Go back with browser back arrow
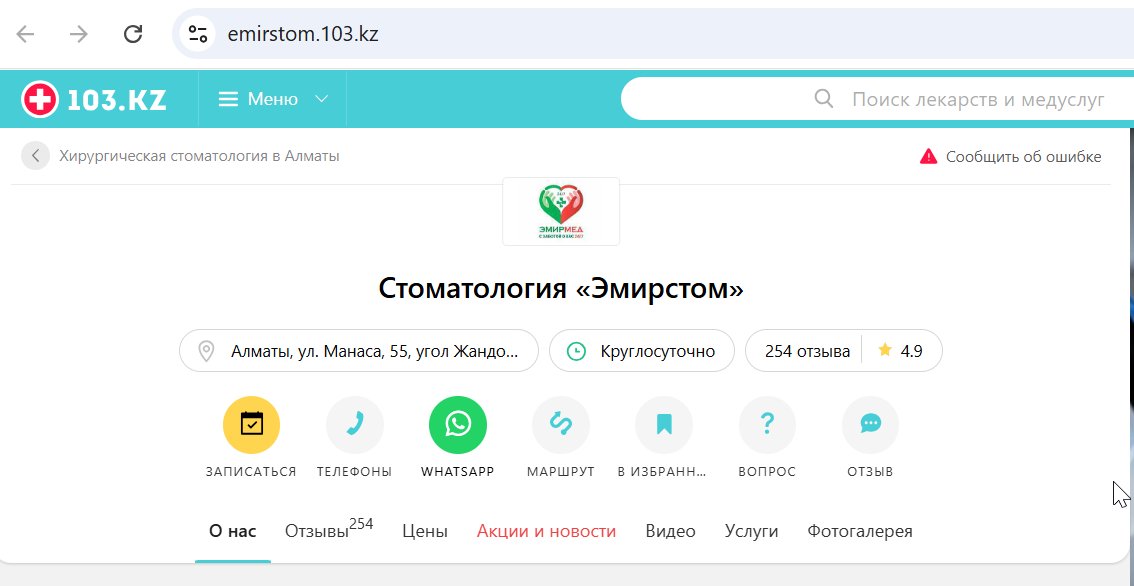The width and height of the screenshot is (1134, 586). point(25,33)
